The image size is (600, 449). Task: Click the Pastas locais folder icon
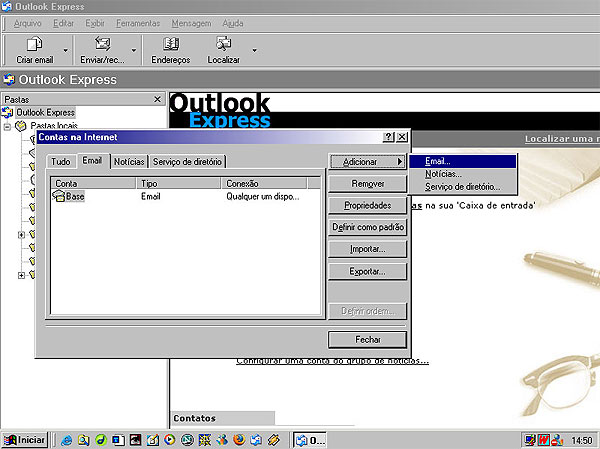click(21, 126)
